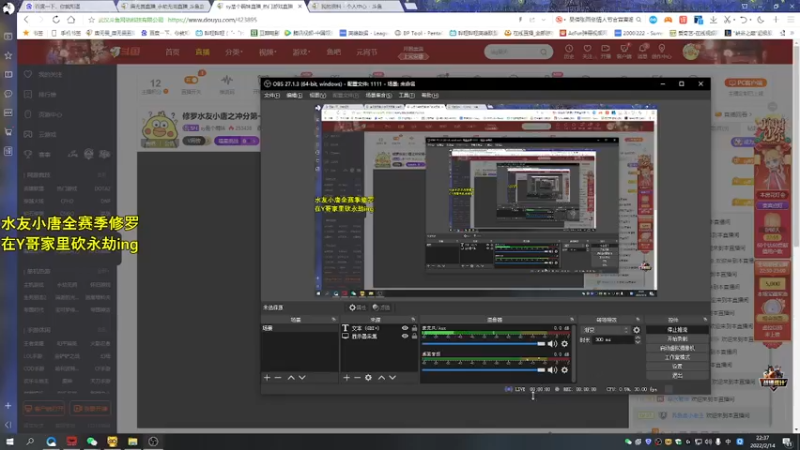Reload the page with the browser refresh icon
Image resolution: width=800 pixels, height=450 pixels.
click(x=56, y=20)
